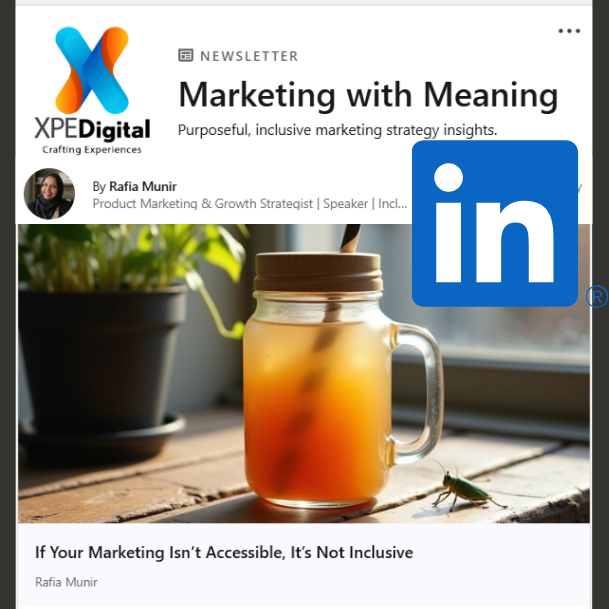
Task: Click the XPE Digital X-shaped logo
Action: [92, 70]
